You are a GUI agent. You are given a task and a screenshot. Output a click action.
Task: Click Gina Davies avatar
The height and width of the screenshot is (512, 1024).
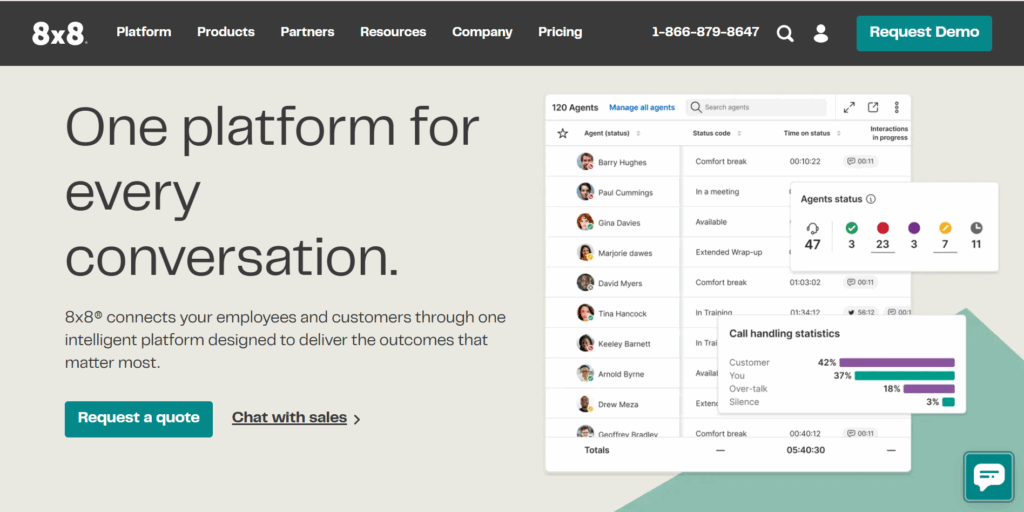[x=585, y=222]
